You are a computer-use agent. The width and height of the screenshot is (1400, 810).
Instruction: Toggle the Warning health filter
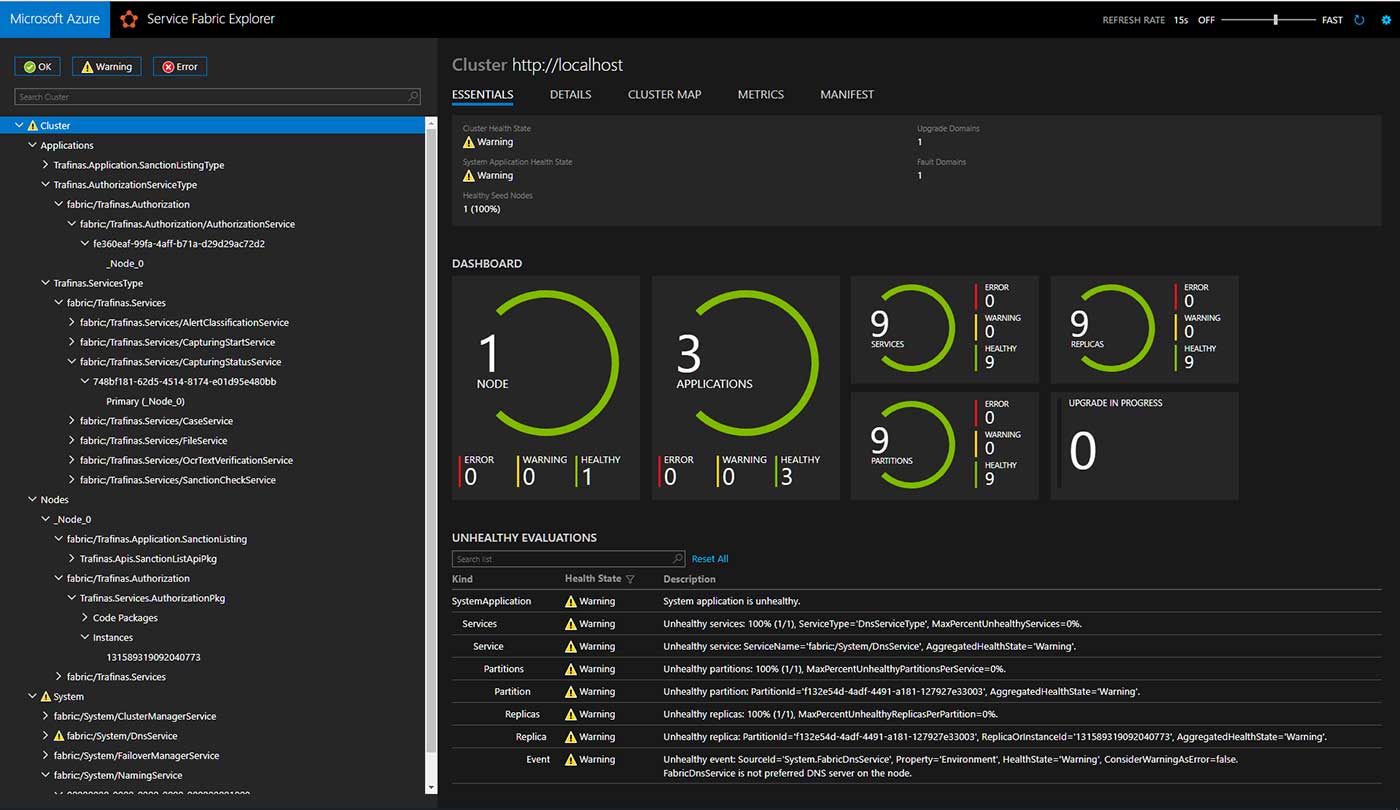point(106,67)
